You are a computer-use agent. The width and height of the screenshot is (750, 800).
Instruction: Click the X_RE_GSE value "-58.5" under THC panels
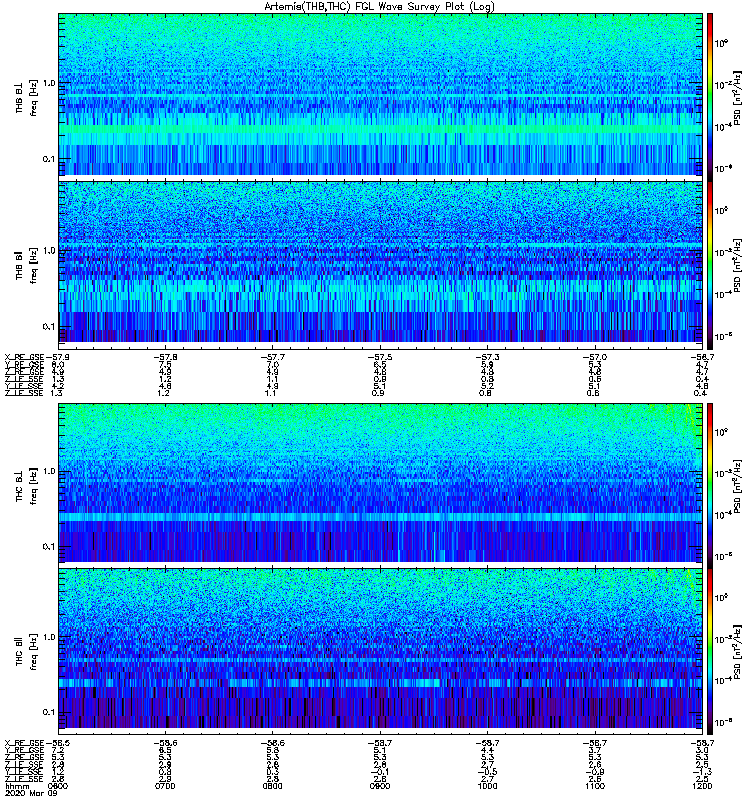[58, 743]
